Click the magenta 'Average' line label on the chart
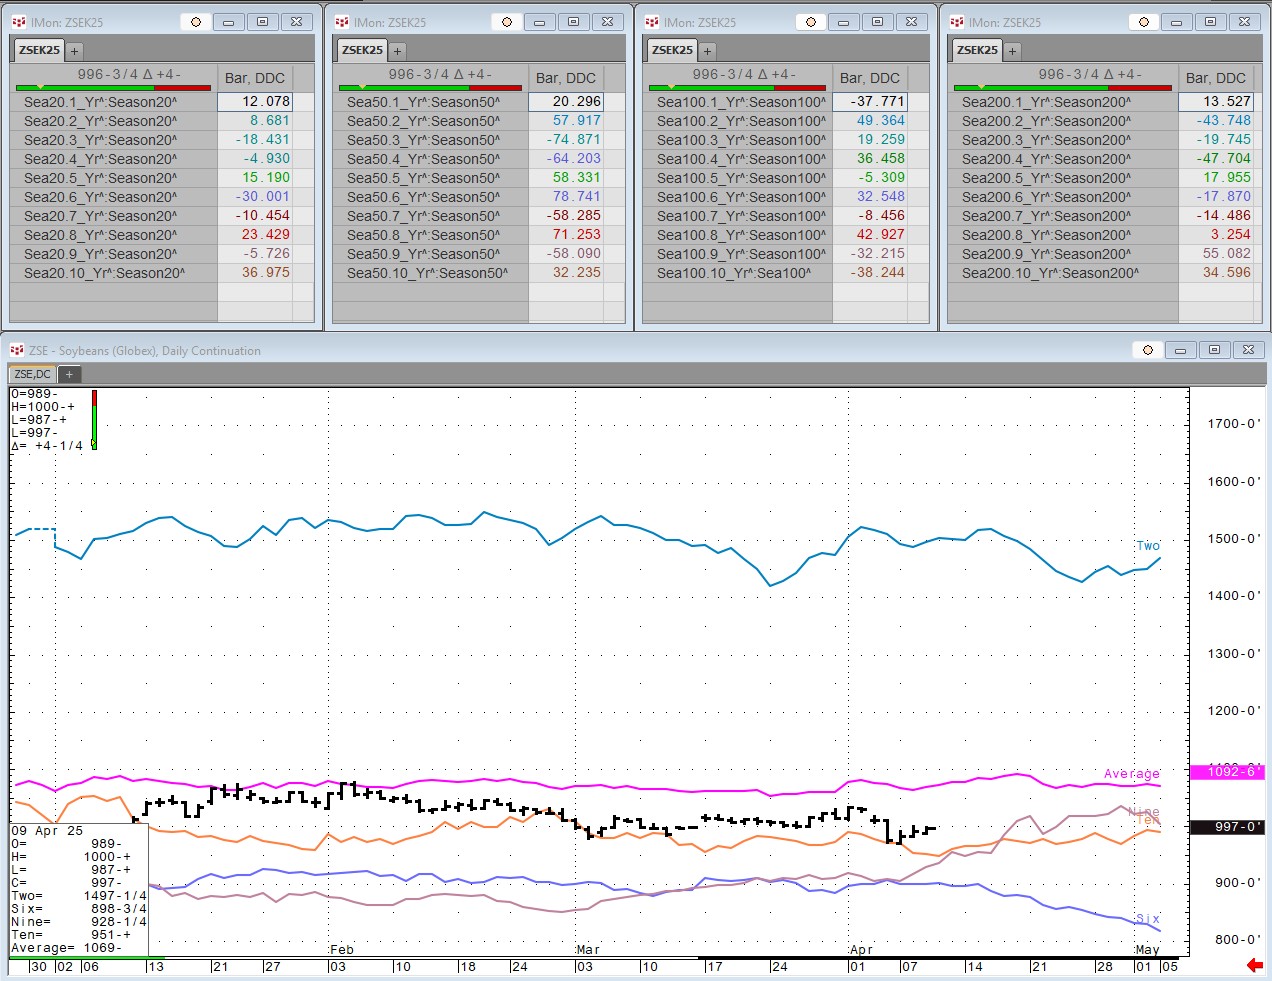The height and width of the screenshot is (981, 1272). coord(1132,774)
